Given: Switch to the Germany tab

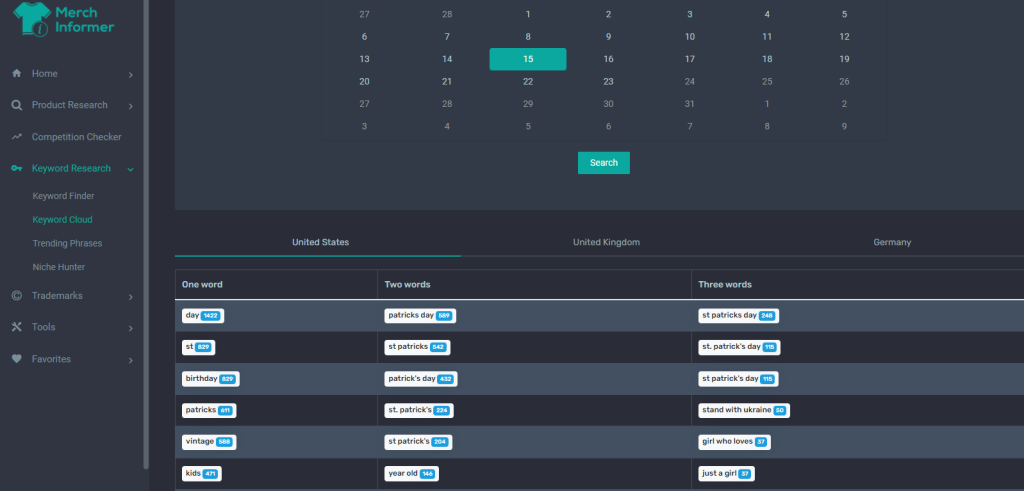Looking at the screenshot, I should coord(892,242).
